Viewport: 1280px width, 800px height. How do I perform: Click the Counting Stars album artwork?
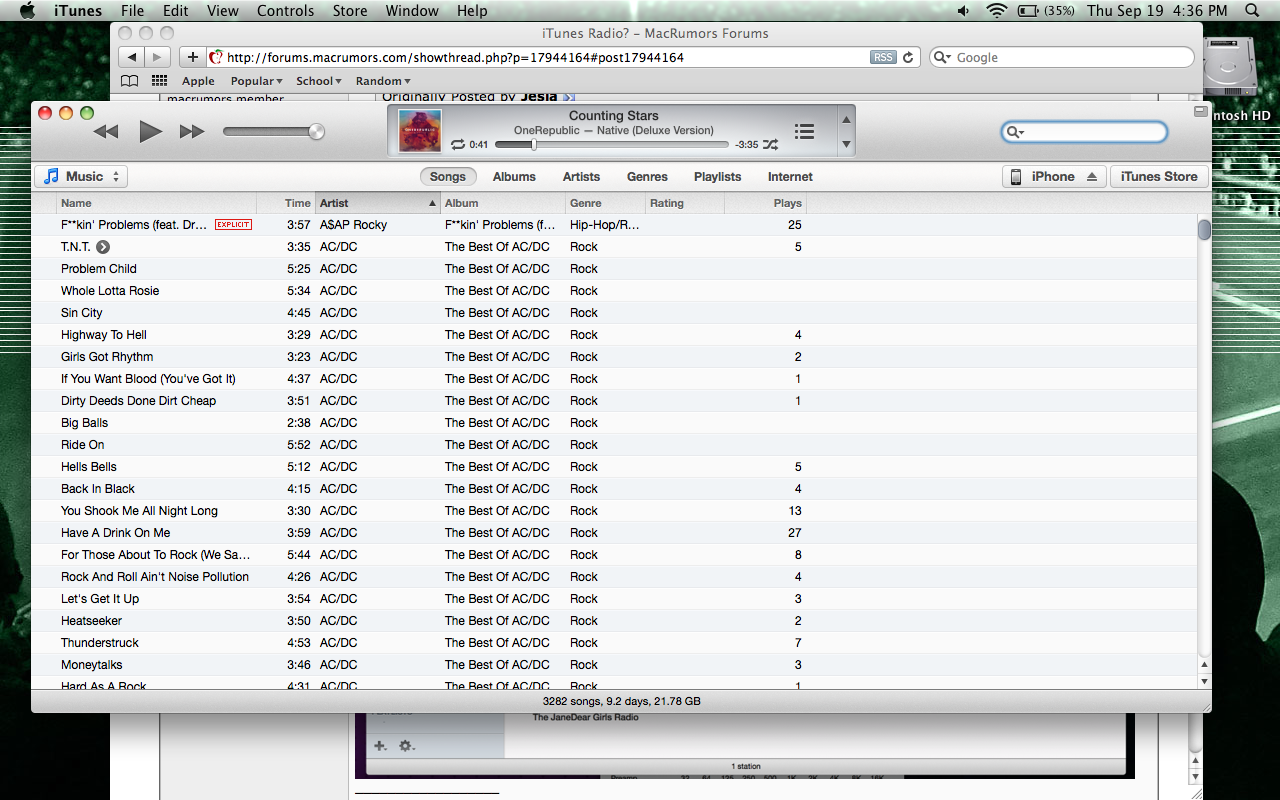(x=420, y=131)
